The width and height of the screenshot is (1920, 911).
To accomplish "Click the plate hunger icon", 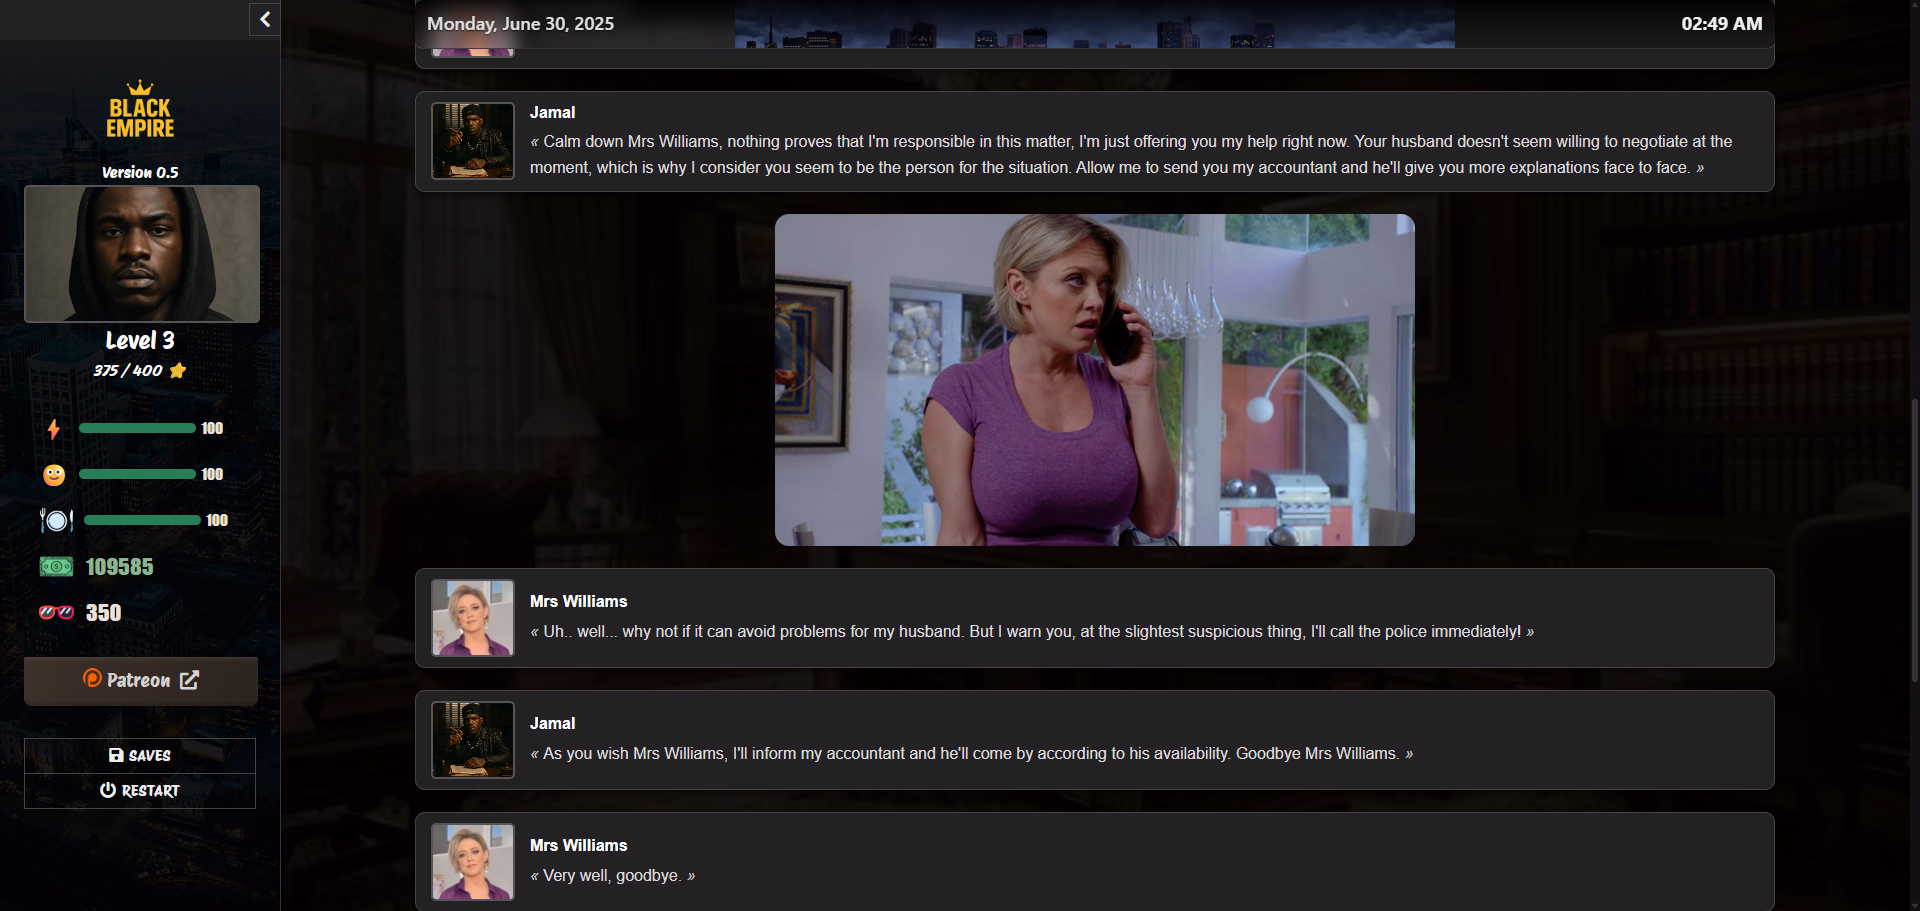I will [56, 520].
